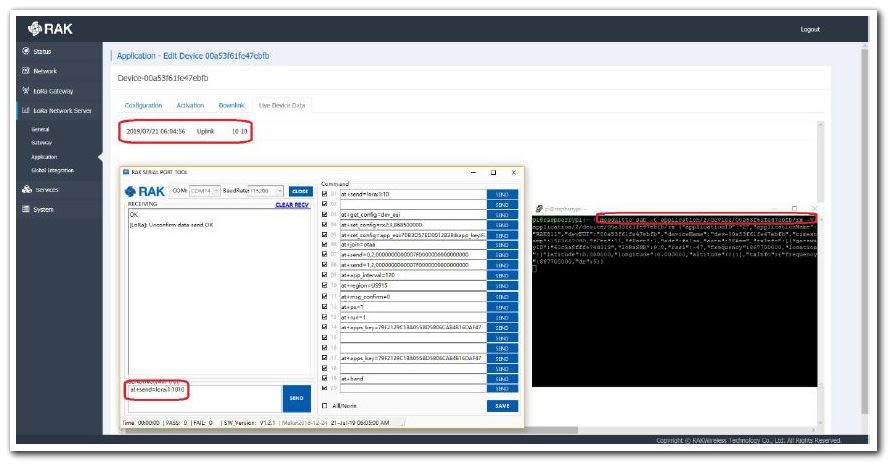Switch to the Configuration tab

(x=143, y=106)
